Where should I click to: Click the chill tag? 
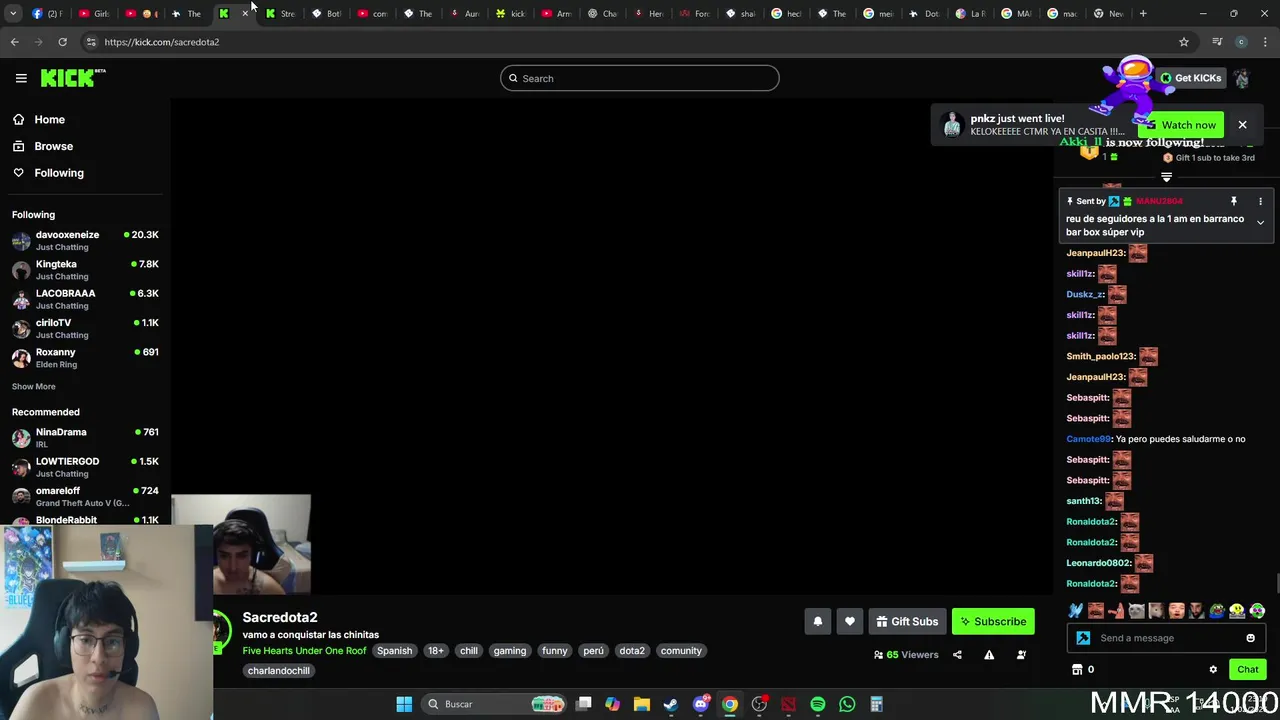pyautogui.click(x=468, y=651)
